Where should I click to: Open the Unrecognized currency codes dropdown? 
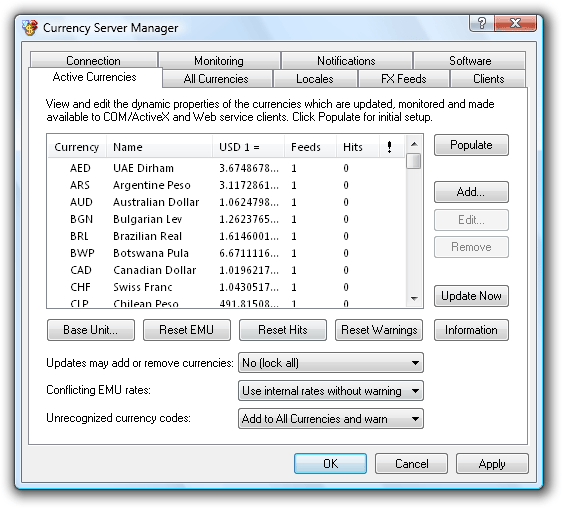[330, 419]
